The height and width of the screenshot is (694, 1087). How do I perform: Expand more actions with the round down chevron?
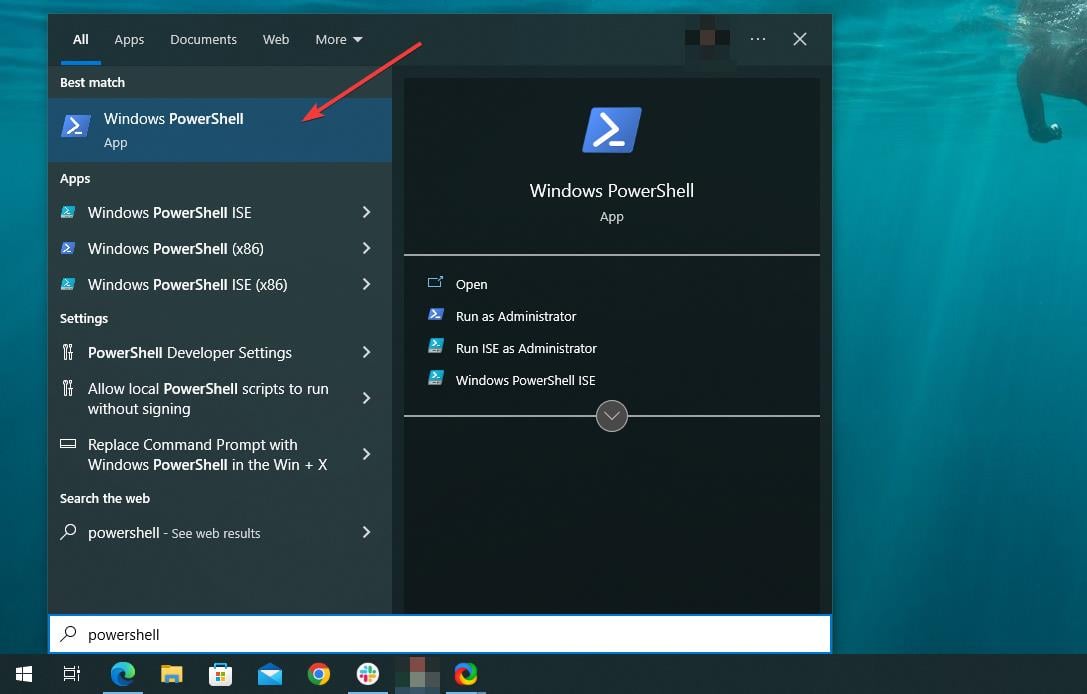pos(611,416)
